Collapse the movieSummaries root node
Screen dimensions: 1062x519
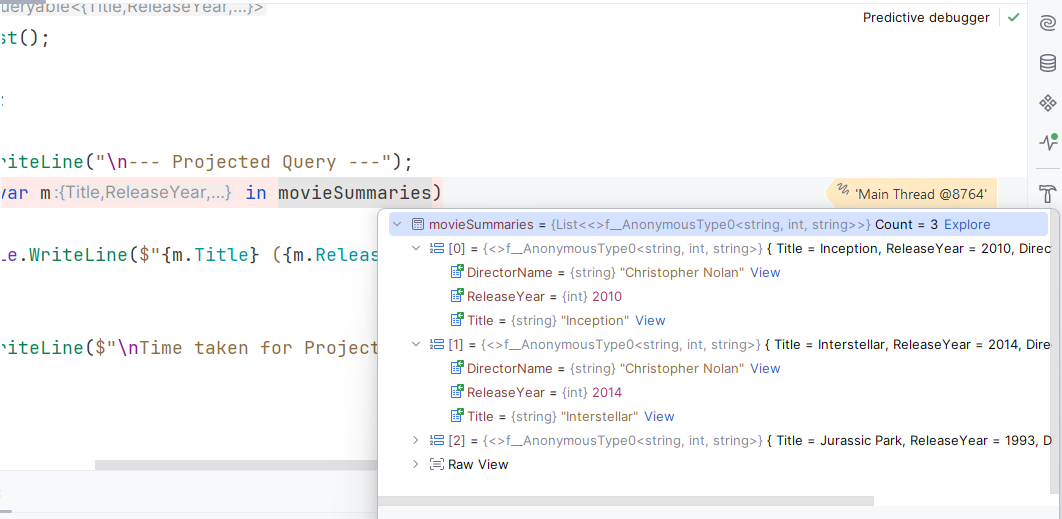click(398, 224)
